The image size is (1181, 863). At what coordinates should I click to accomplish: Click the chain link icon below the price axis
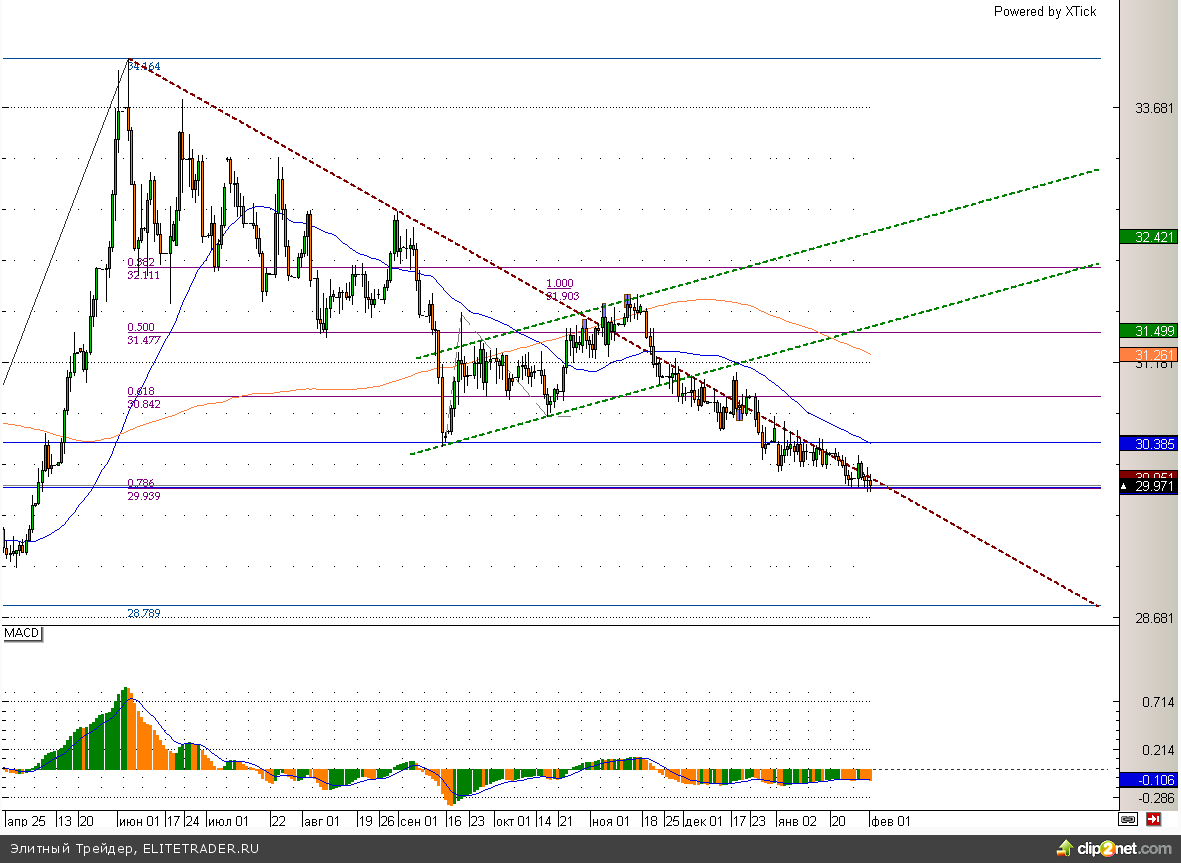1128,820
